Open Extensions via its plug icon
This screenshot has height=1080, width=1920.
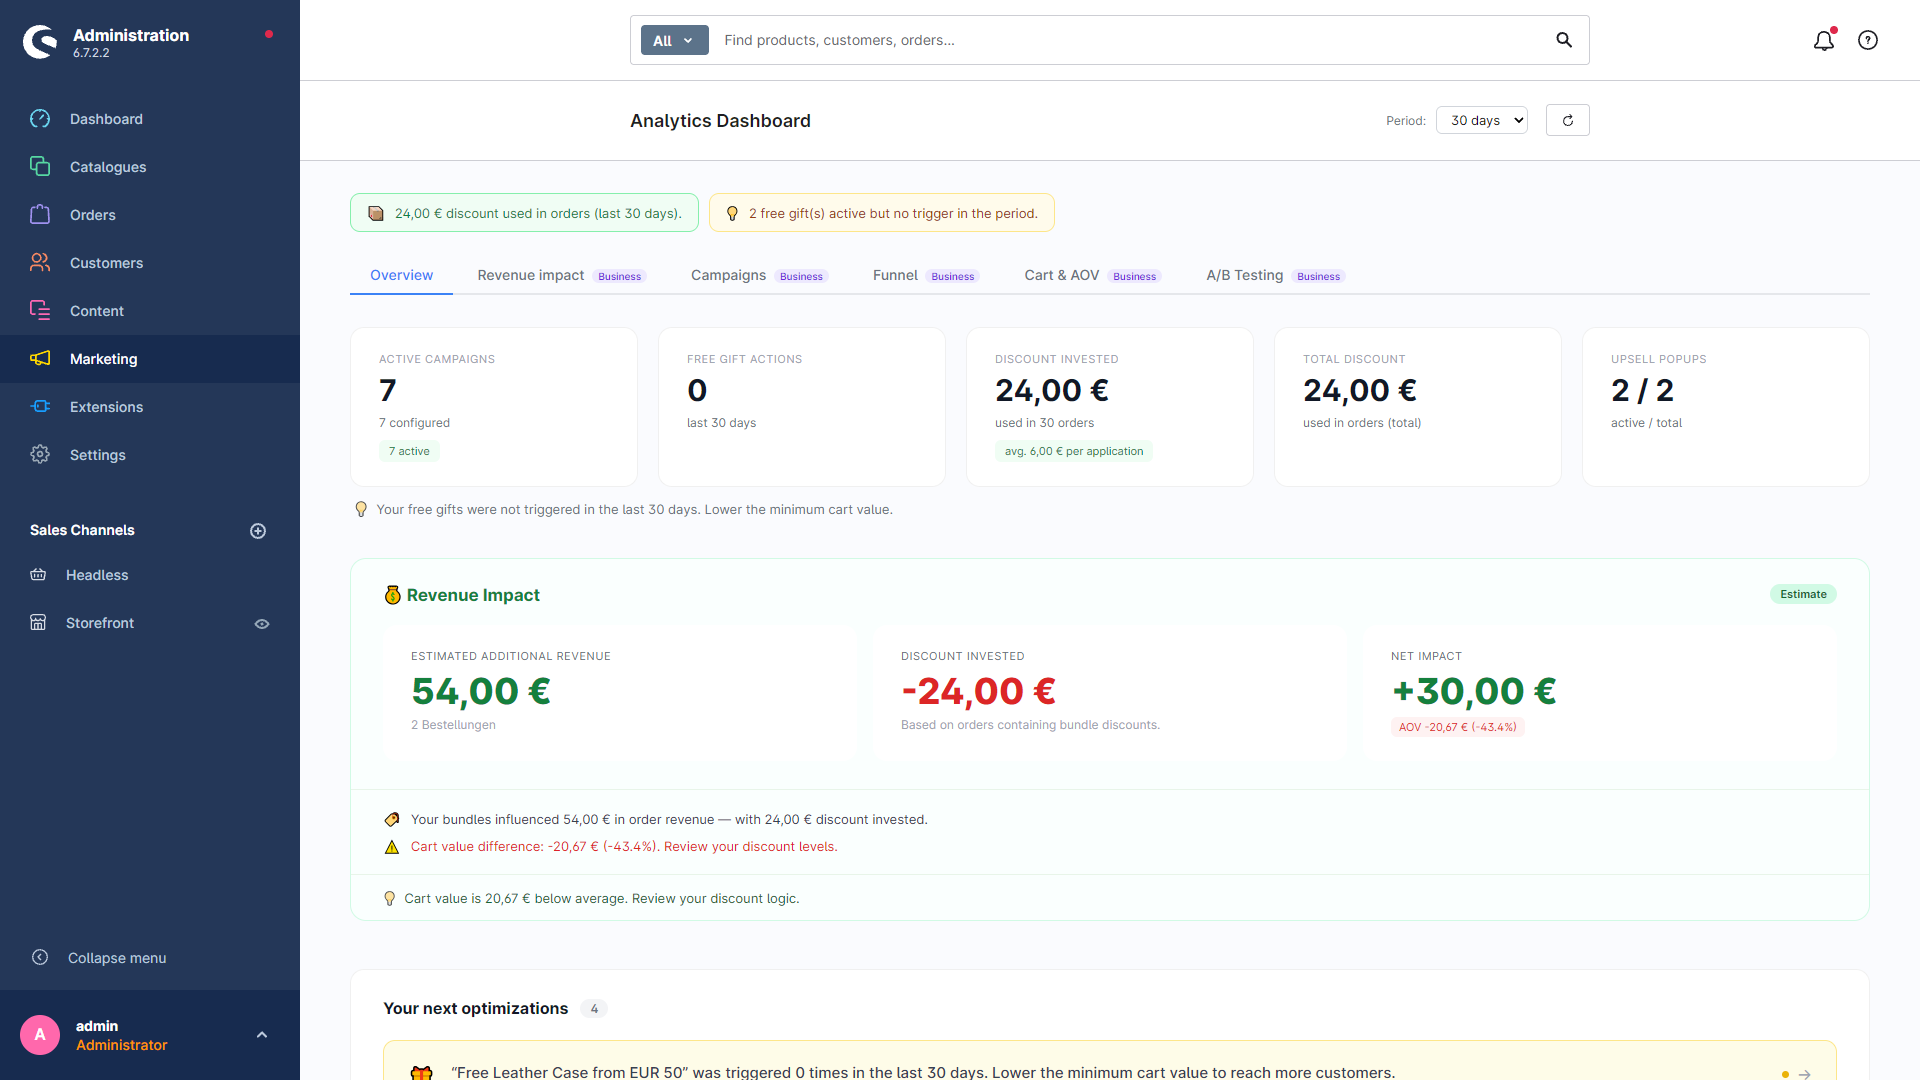click(x=40, y=407)
